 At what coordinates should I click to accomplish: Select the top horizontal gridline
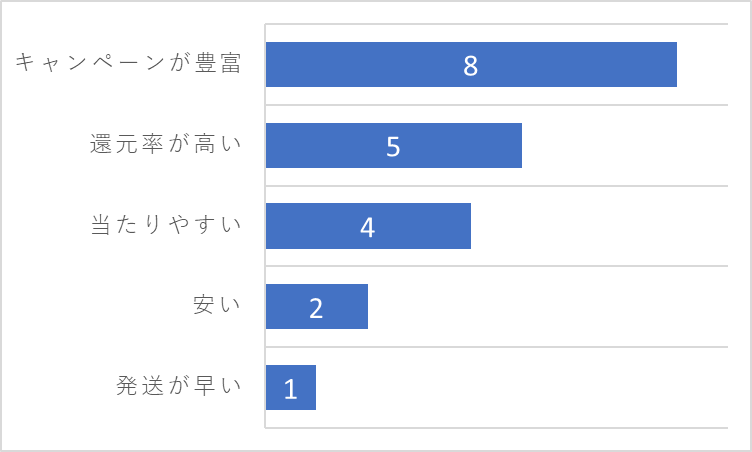(496, 24)
